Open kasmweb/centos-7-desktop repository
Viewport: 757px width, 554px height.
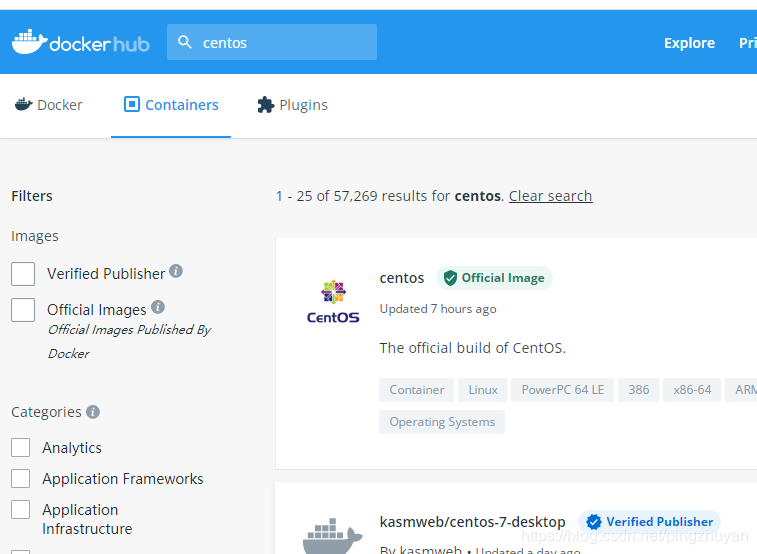(x=472, y=522)
